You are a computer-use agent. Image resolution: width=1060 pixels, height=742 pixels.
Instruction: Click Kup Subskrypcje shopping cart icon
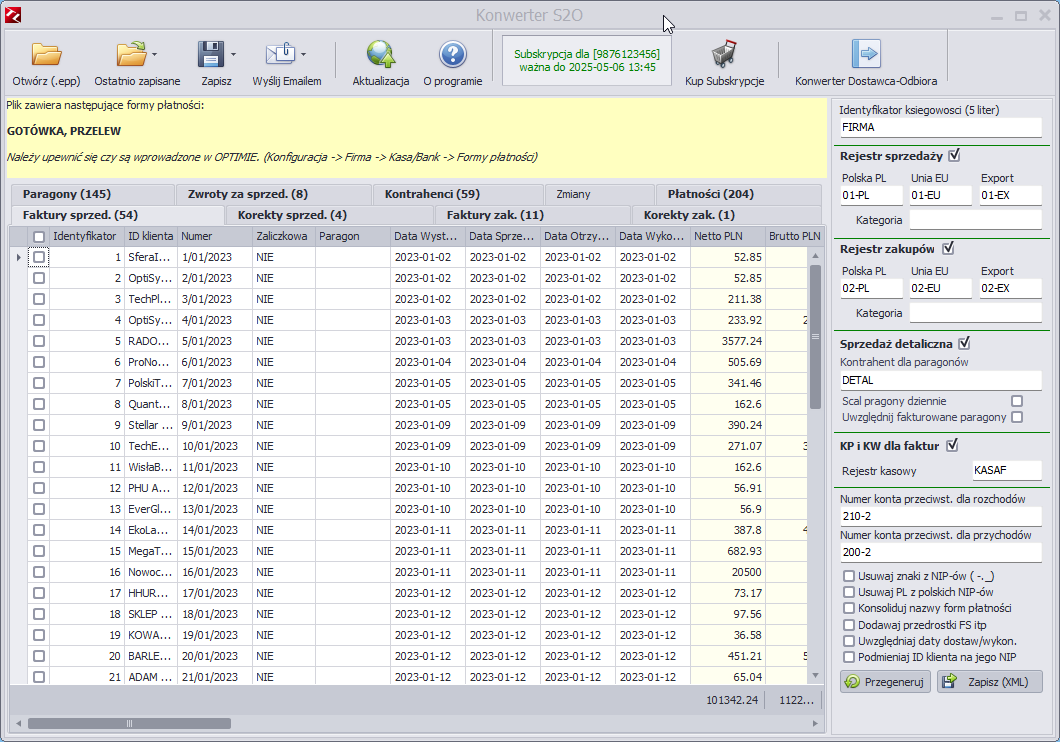pyautogui.click(x=724, y=55)
